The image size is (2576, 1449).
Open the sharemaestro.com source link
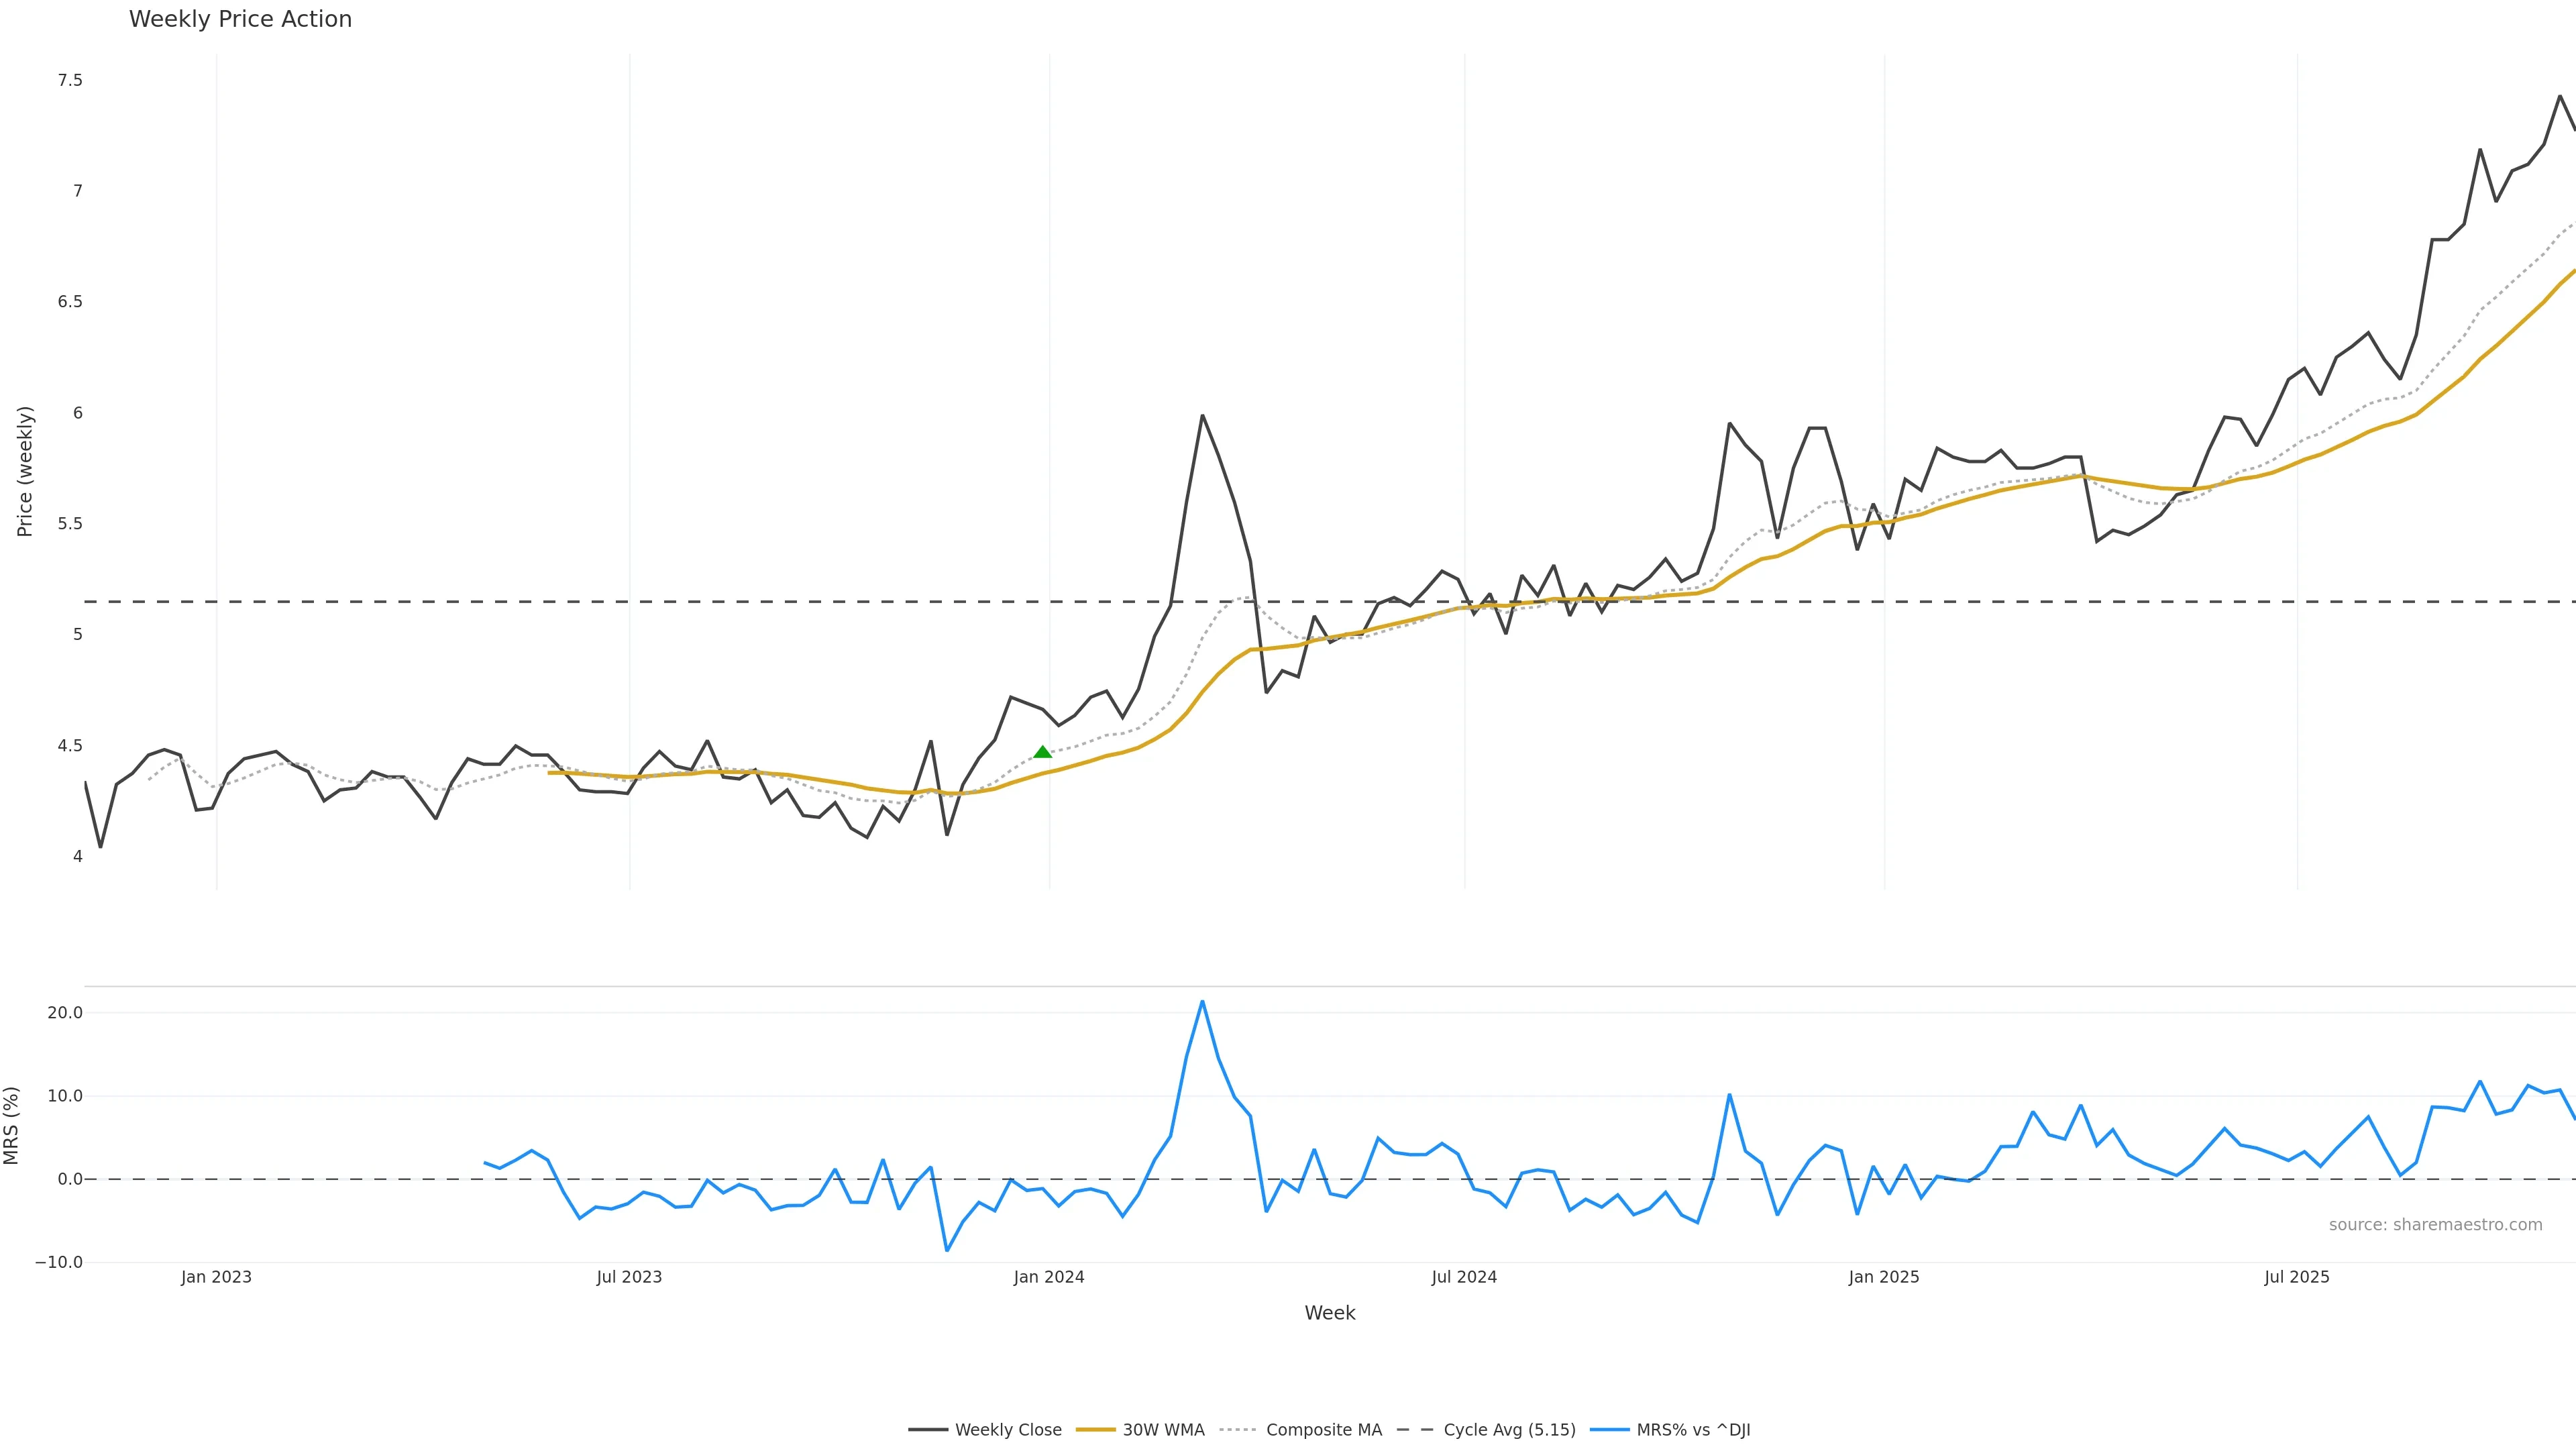tap(2435, 1225)
